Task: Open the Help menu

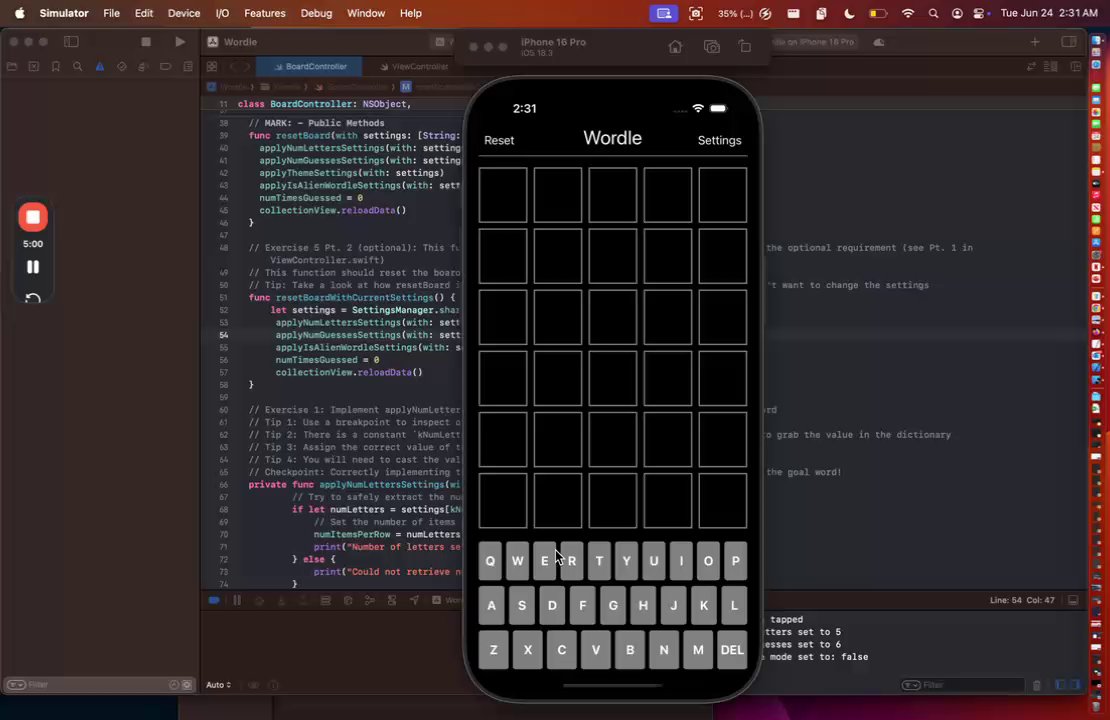Action: pos(411,13)
